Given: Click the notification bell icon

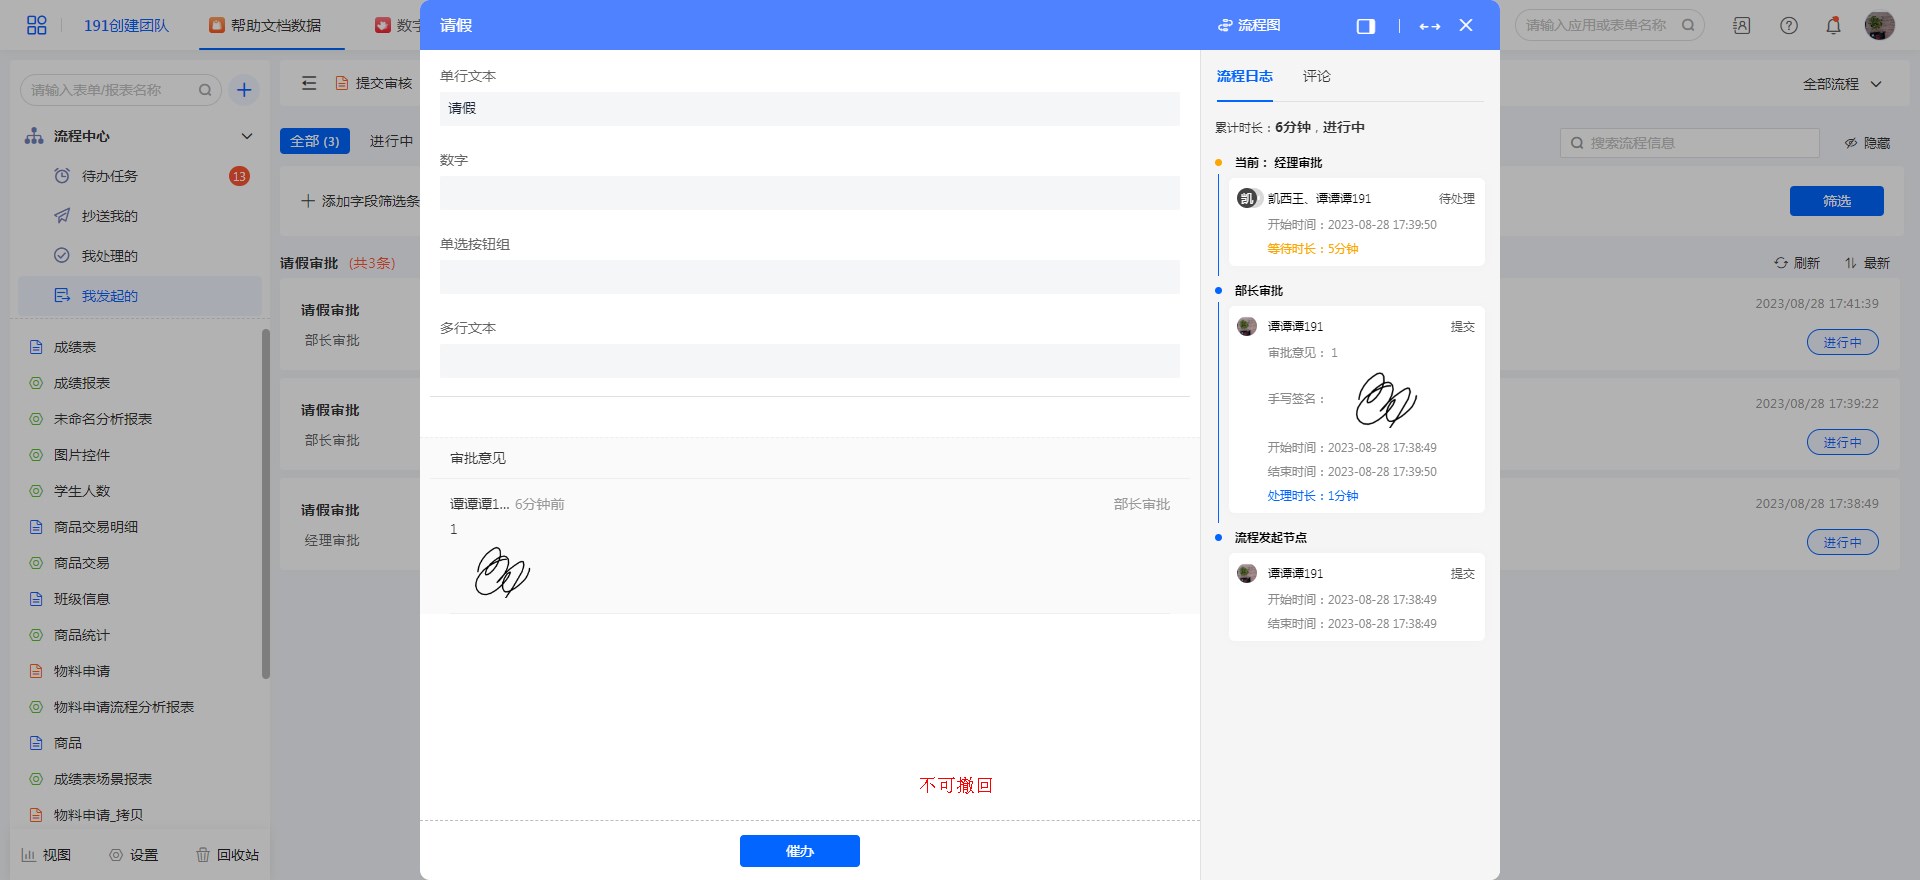Looking at the screenshot, I should [1833, 26].
